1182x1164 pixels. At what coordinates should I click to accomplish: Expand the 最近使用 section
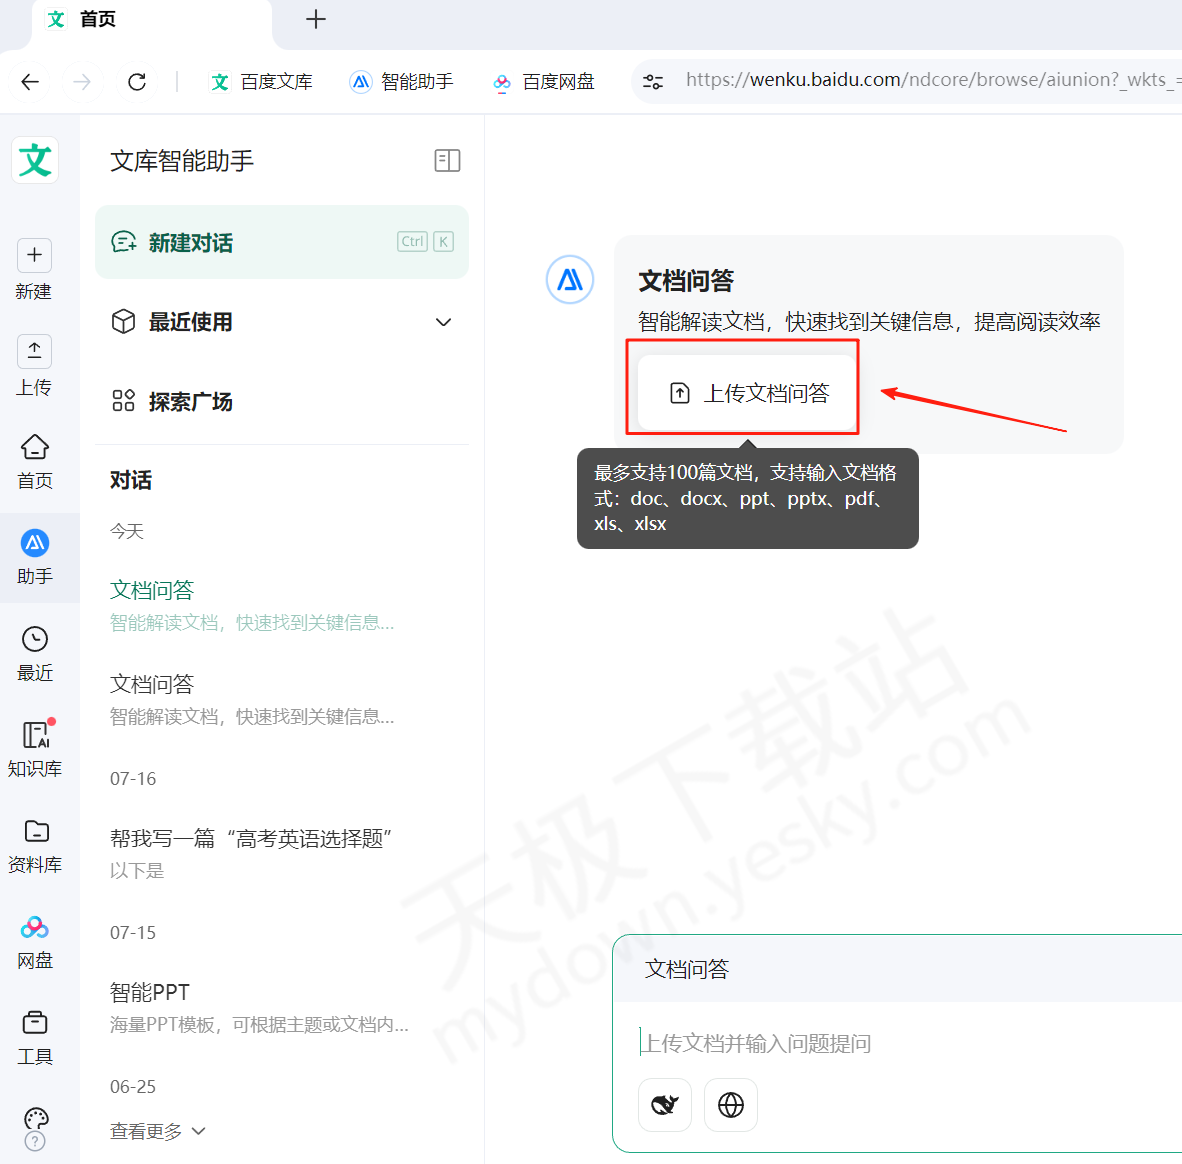(282, 322)
